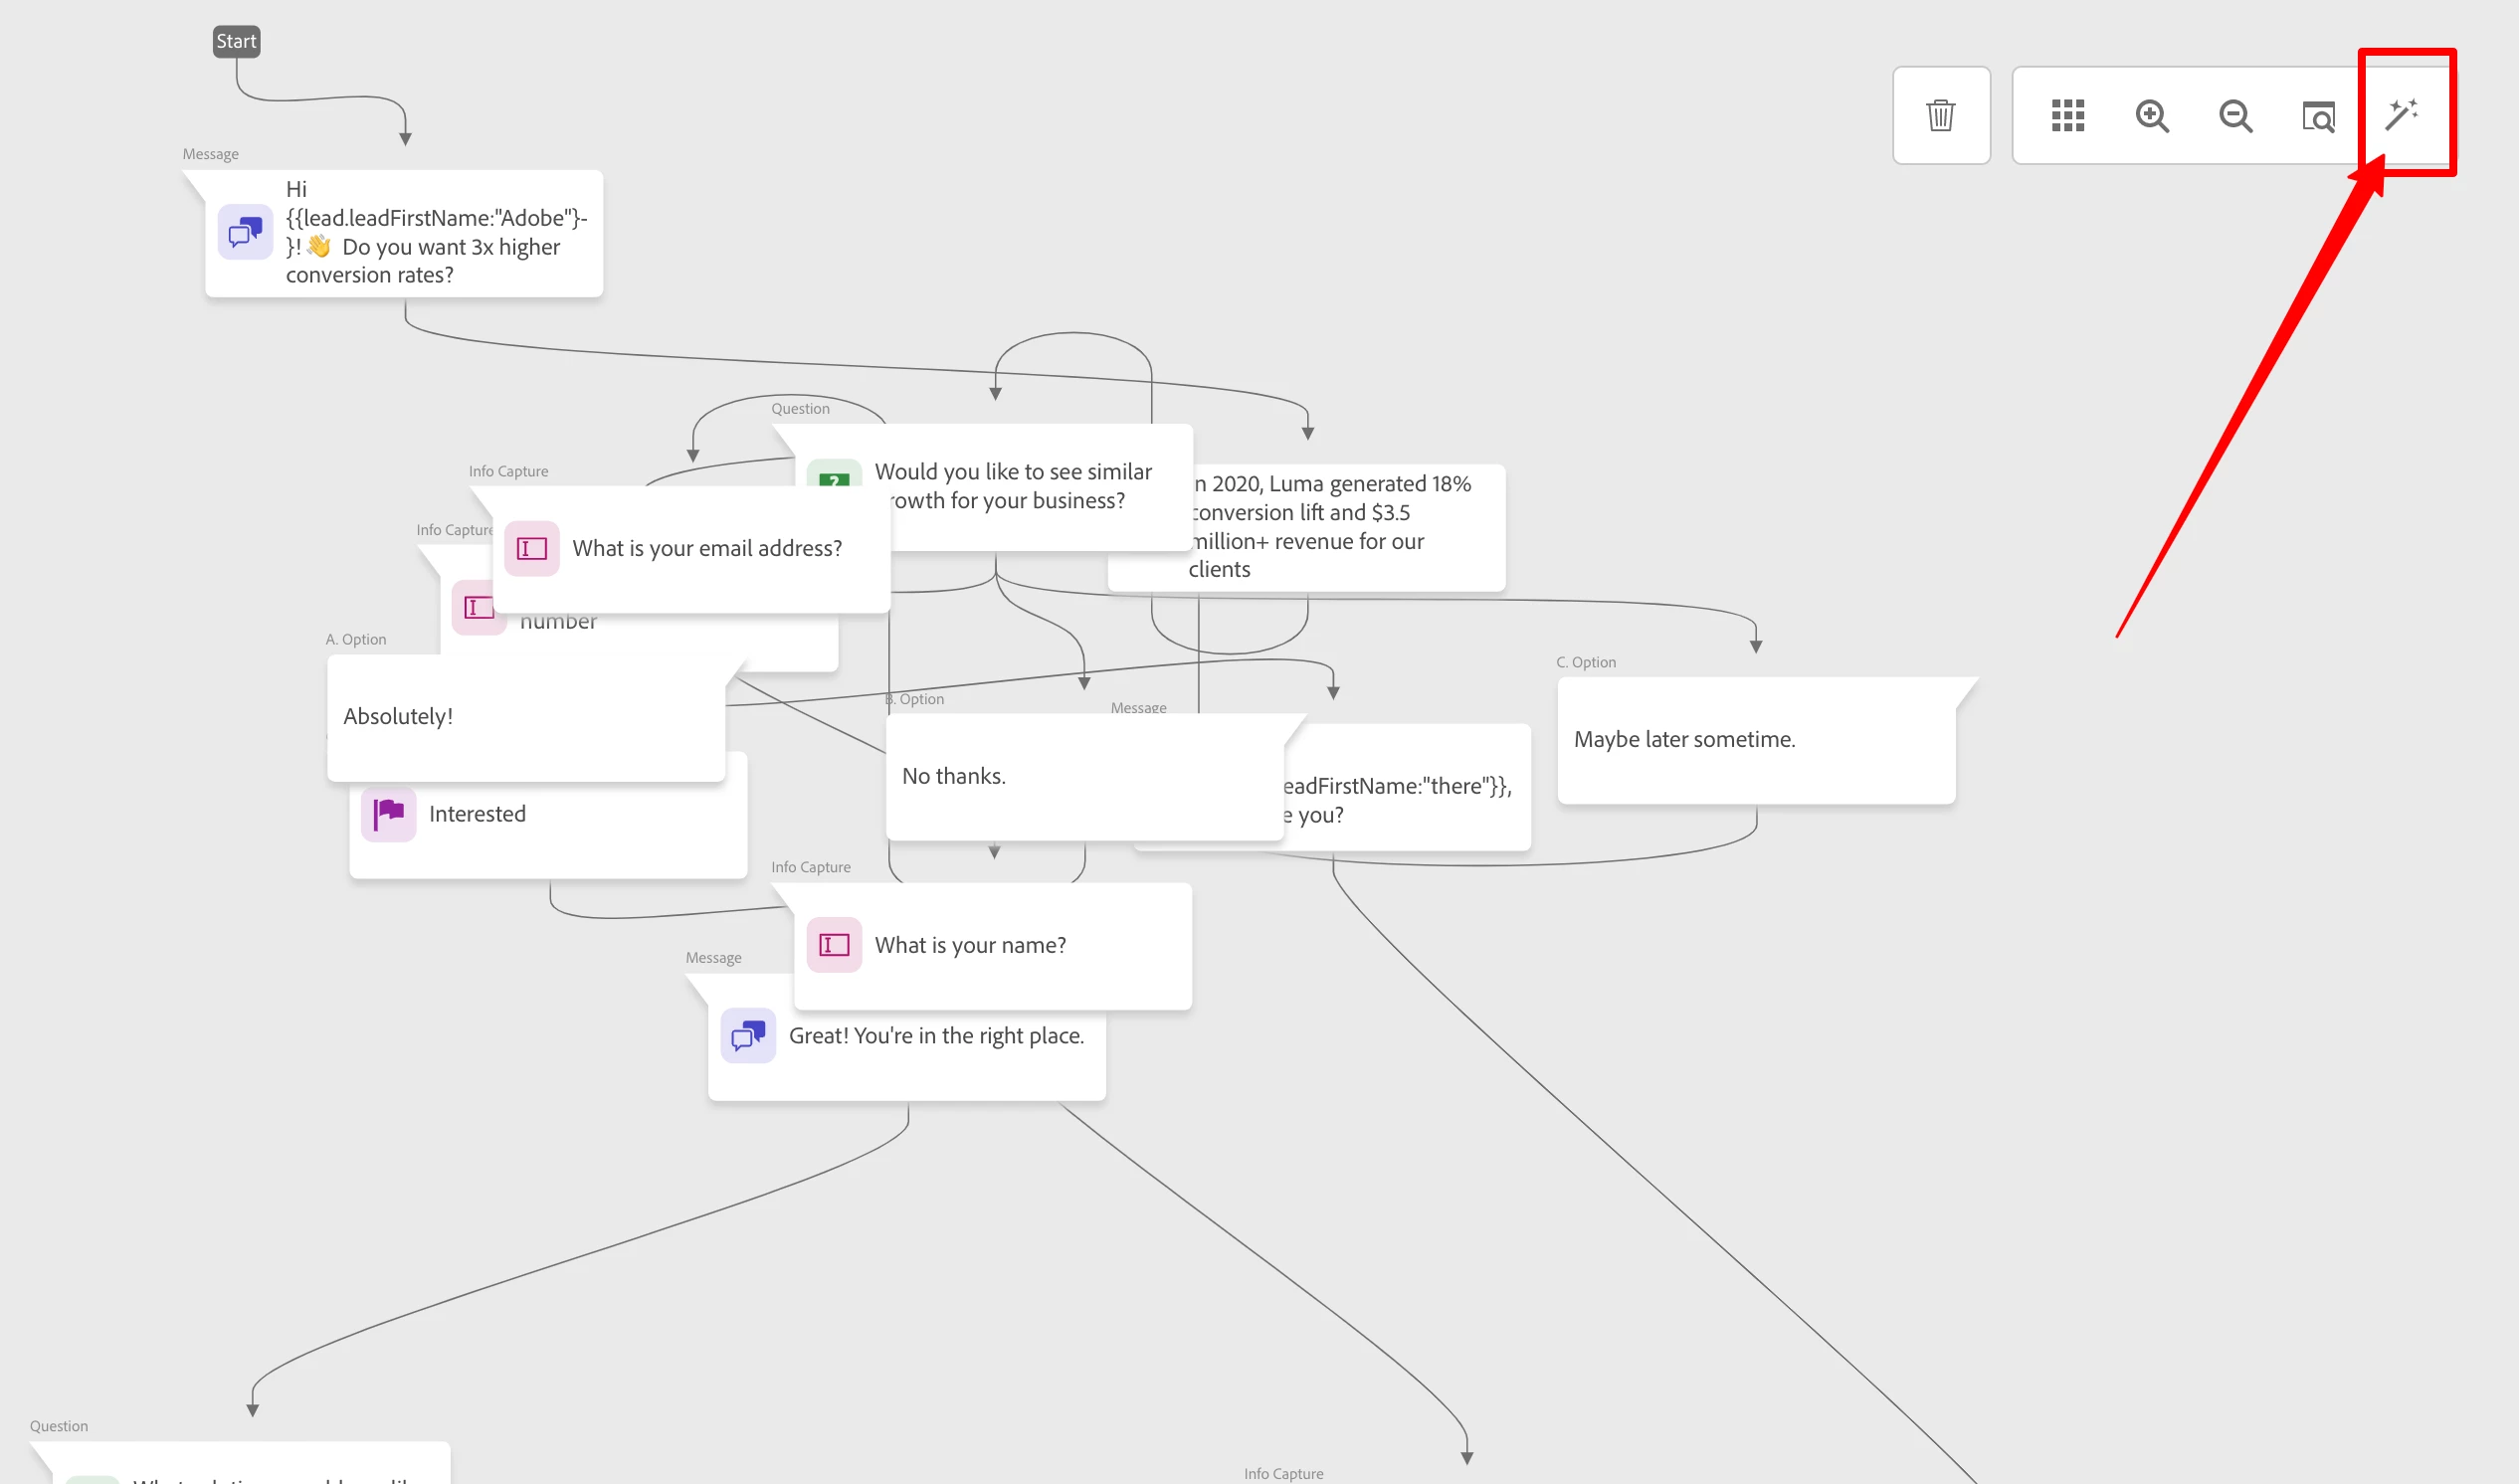2519x1484 pixels.
Task: Click the zoom out magnifier icon
Action: 2235,116
